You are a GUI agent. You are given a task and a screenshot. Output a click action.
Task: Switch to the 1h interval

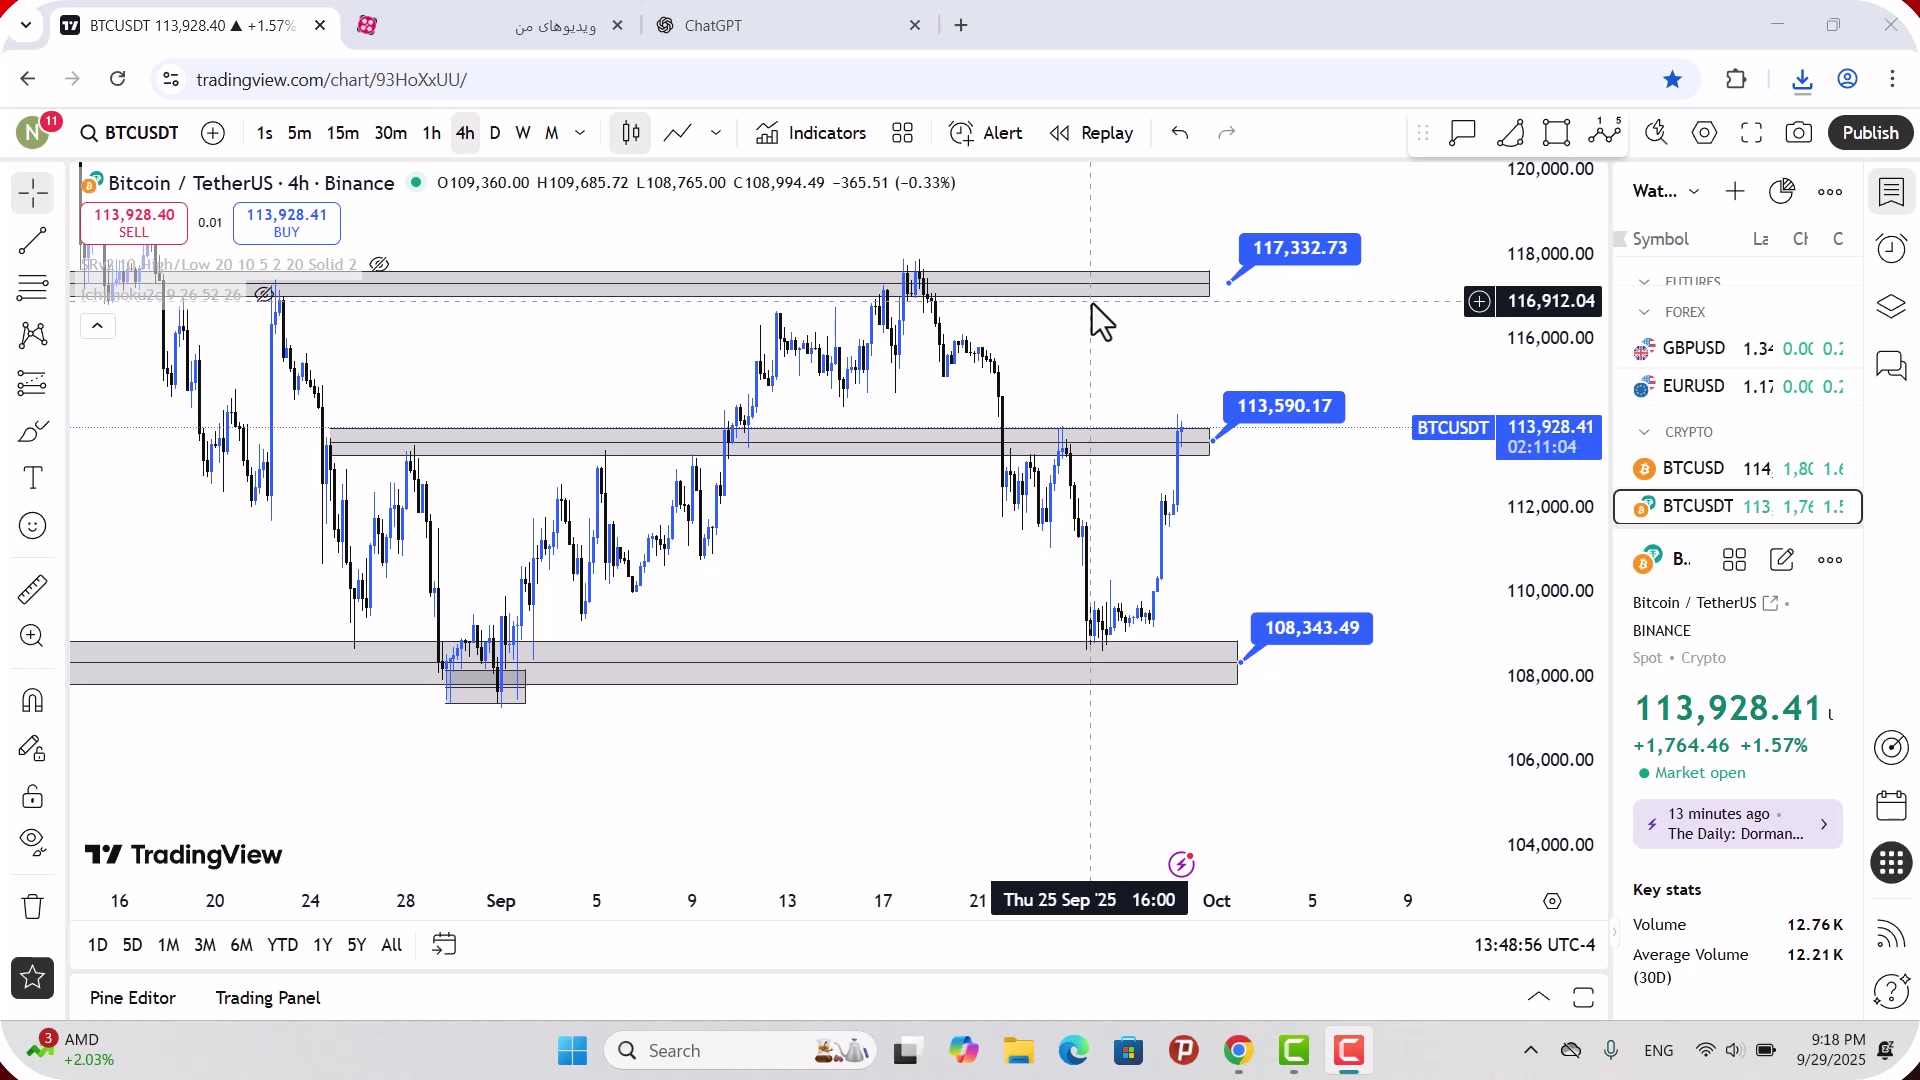pos(432,133)
